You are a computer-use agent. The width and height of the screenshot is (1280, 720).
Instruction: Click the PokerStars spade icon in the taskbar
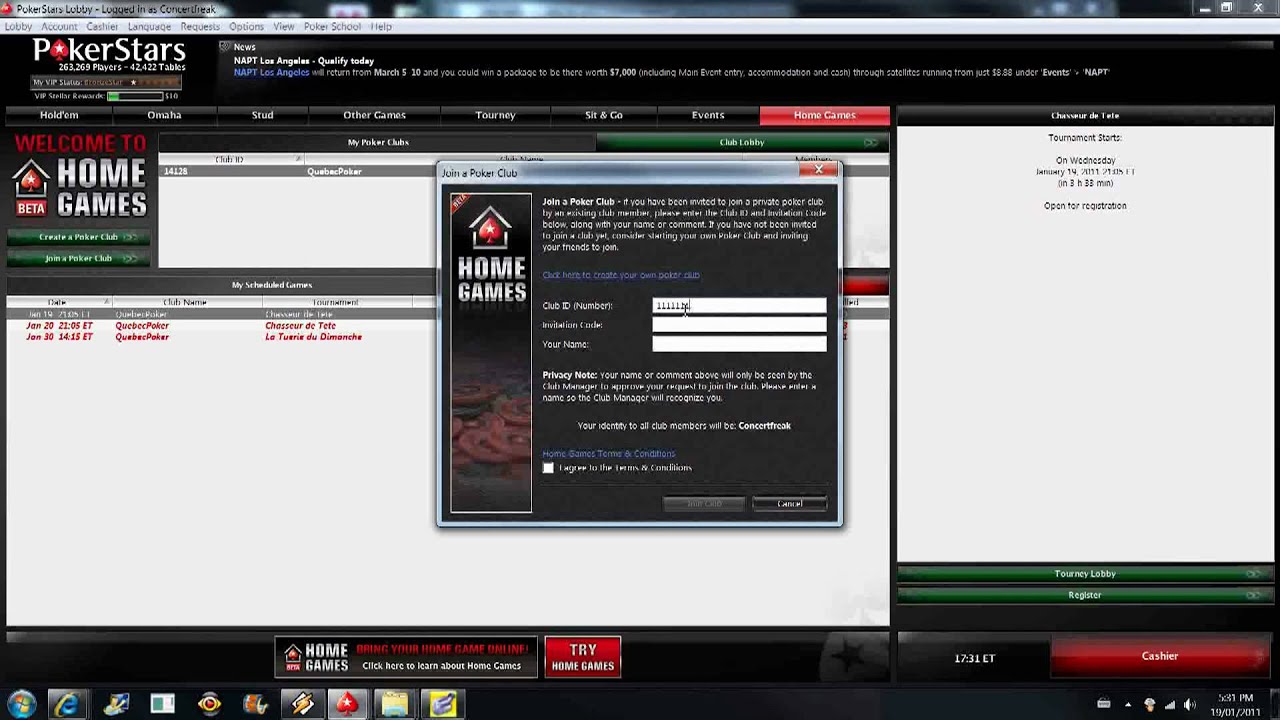pos(347,705)
